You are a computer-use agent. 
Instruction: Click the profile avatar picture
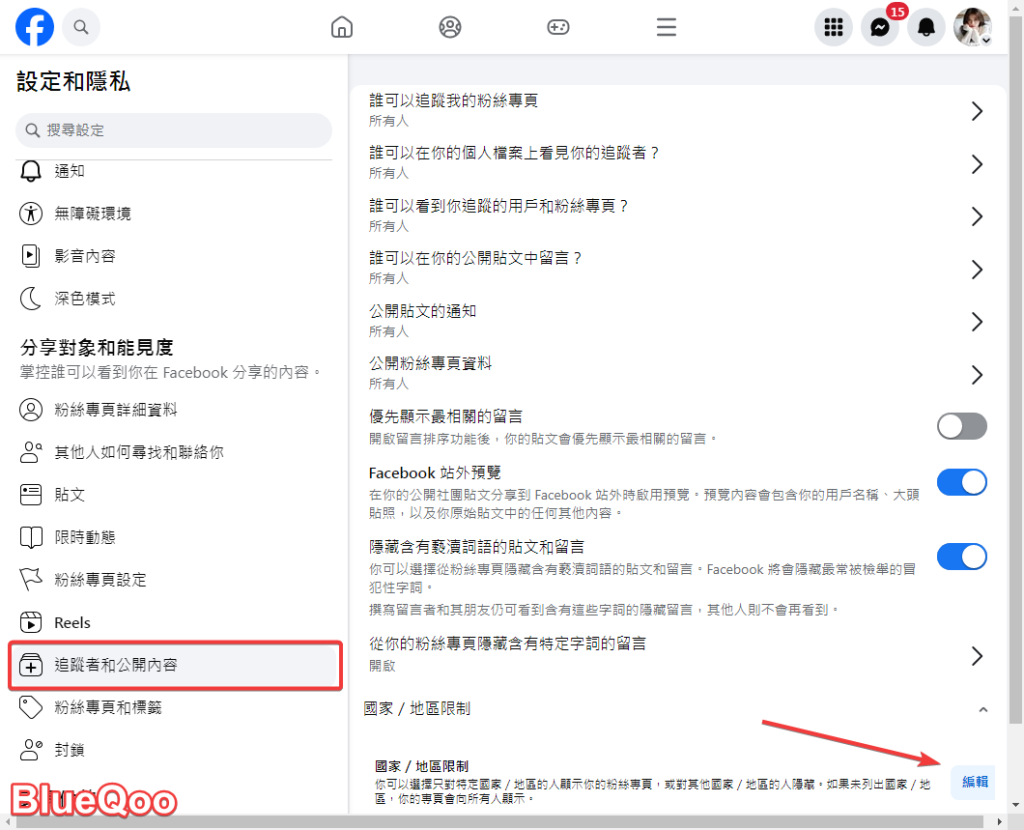coord(972,27)
